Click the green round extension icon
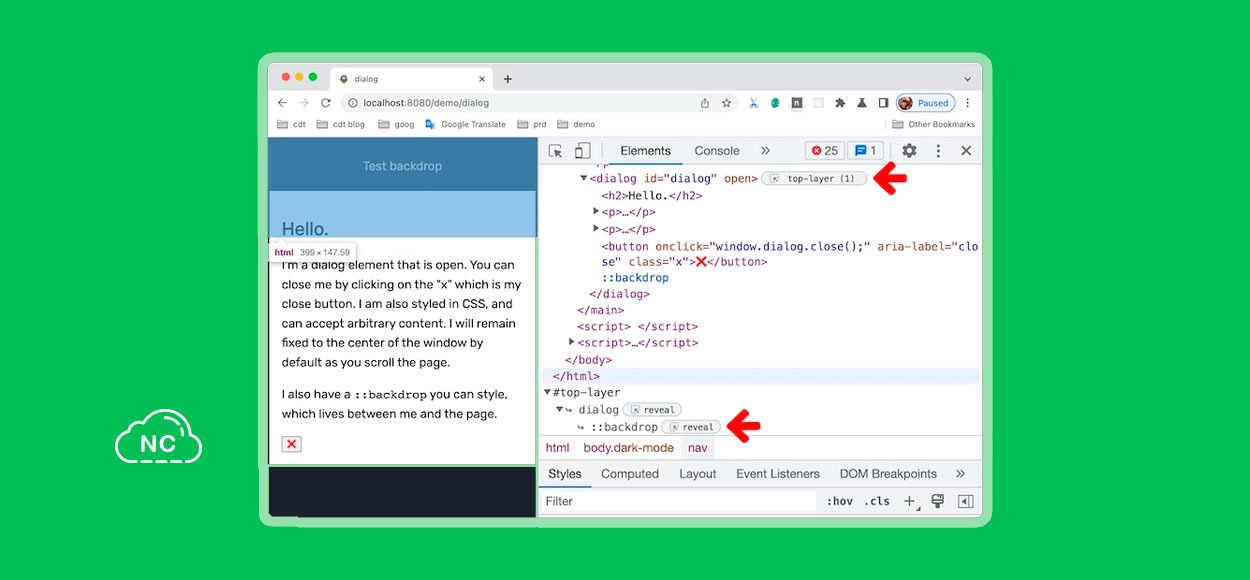The height and width of the screenshot is (580, 1250). [x=775, y=103]
